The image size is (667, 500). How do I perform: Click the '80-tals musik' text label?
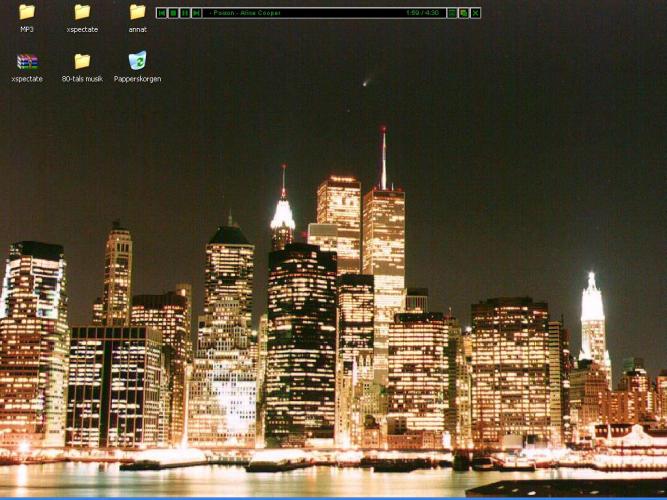82,79
